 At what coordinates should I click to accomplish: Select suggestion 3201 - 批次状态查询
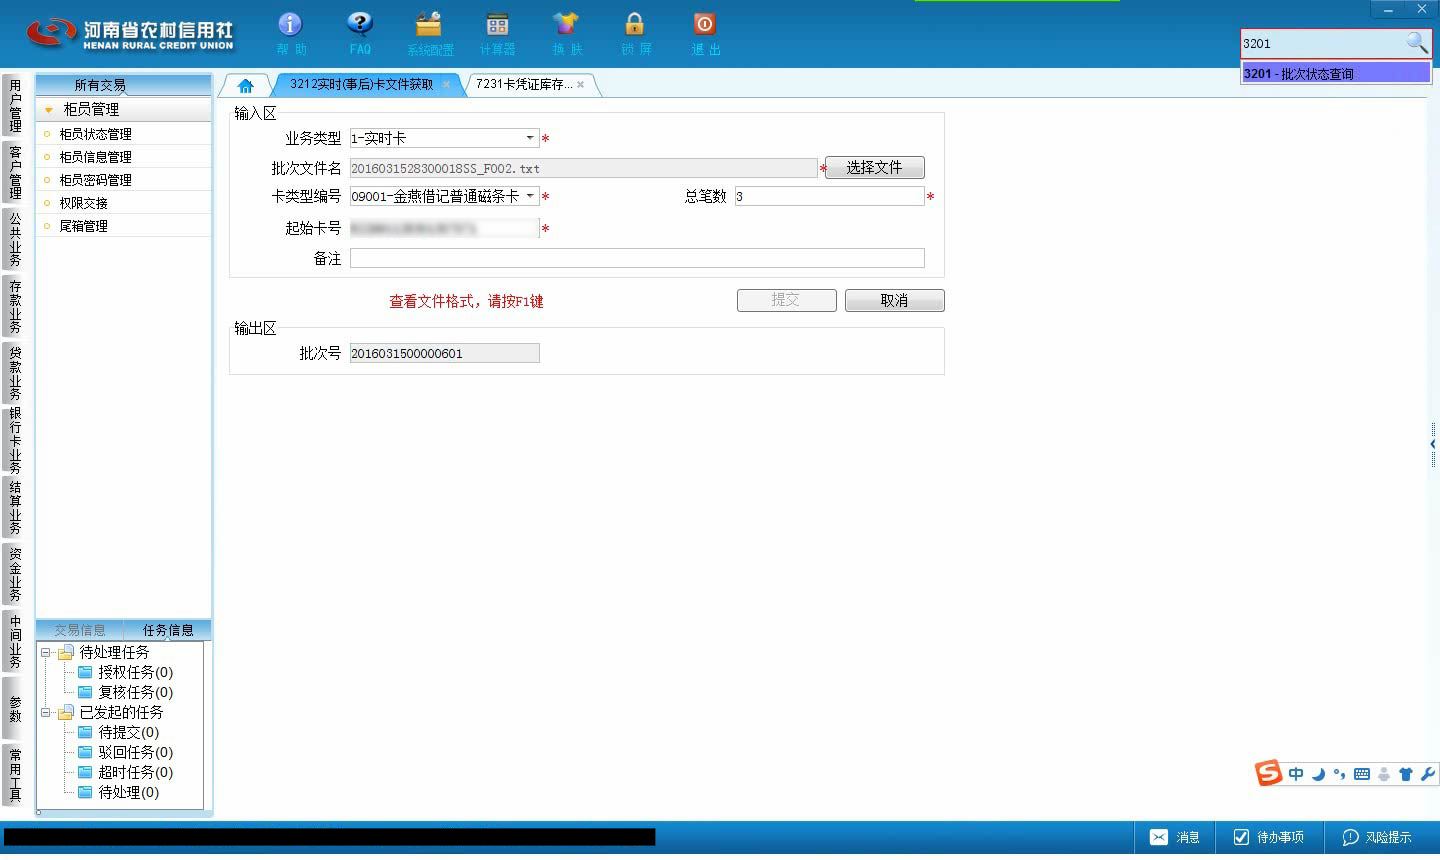pyautogui.click(x=1335, y=73)
